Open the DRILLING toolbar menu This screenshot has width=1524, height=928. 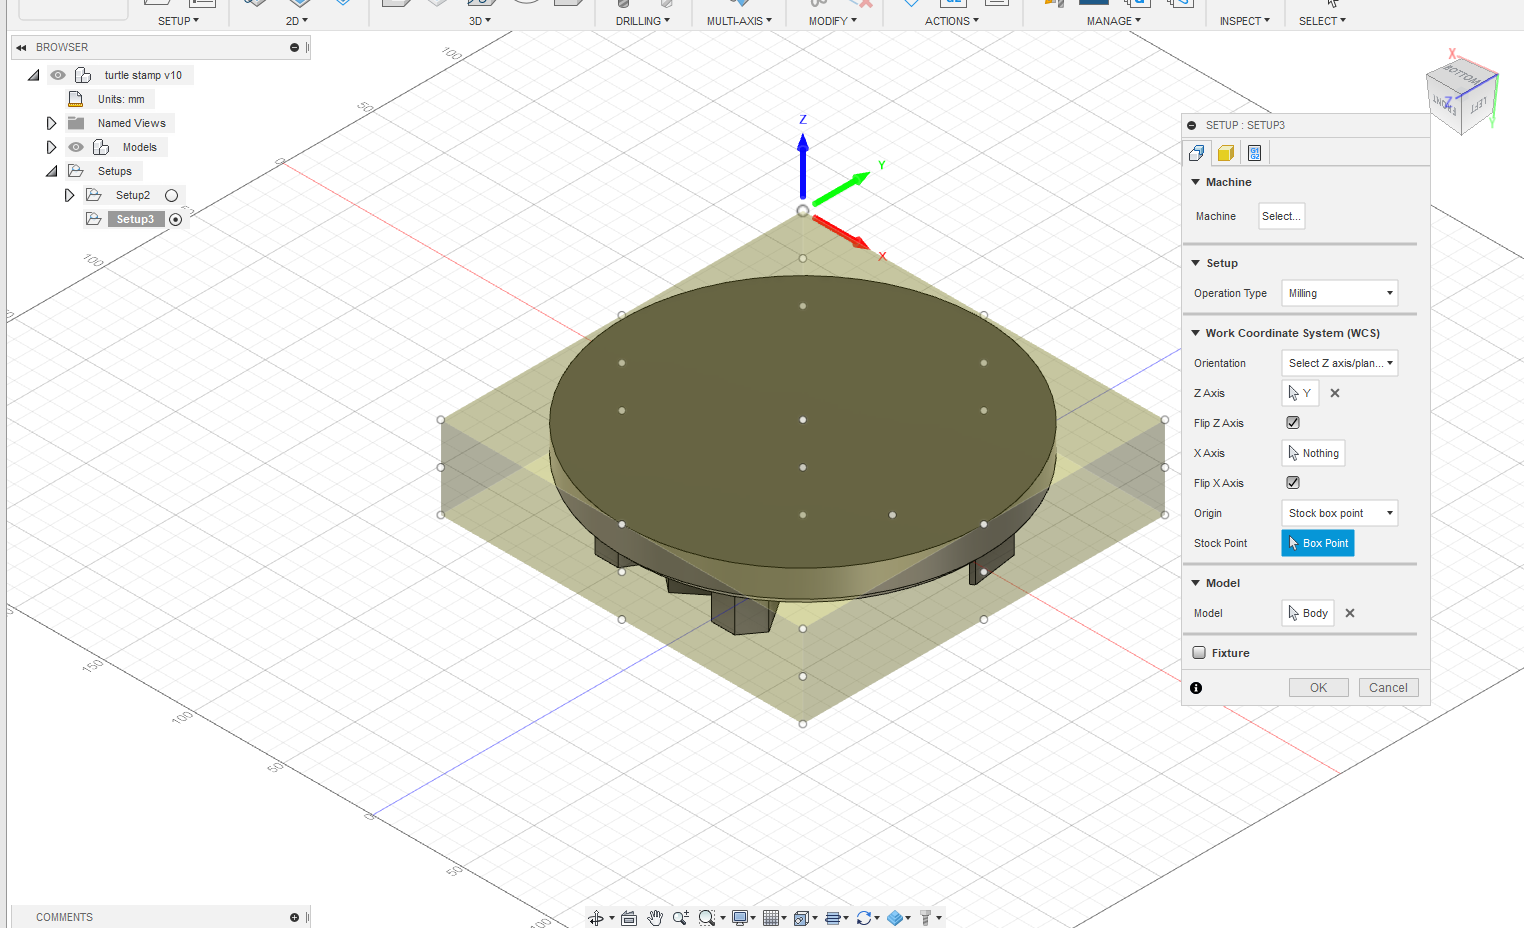643,21
